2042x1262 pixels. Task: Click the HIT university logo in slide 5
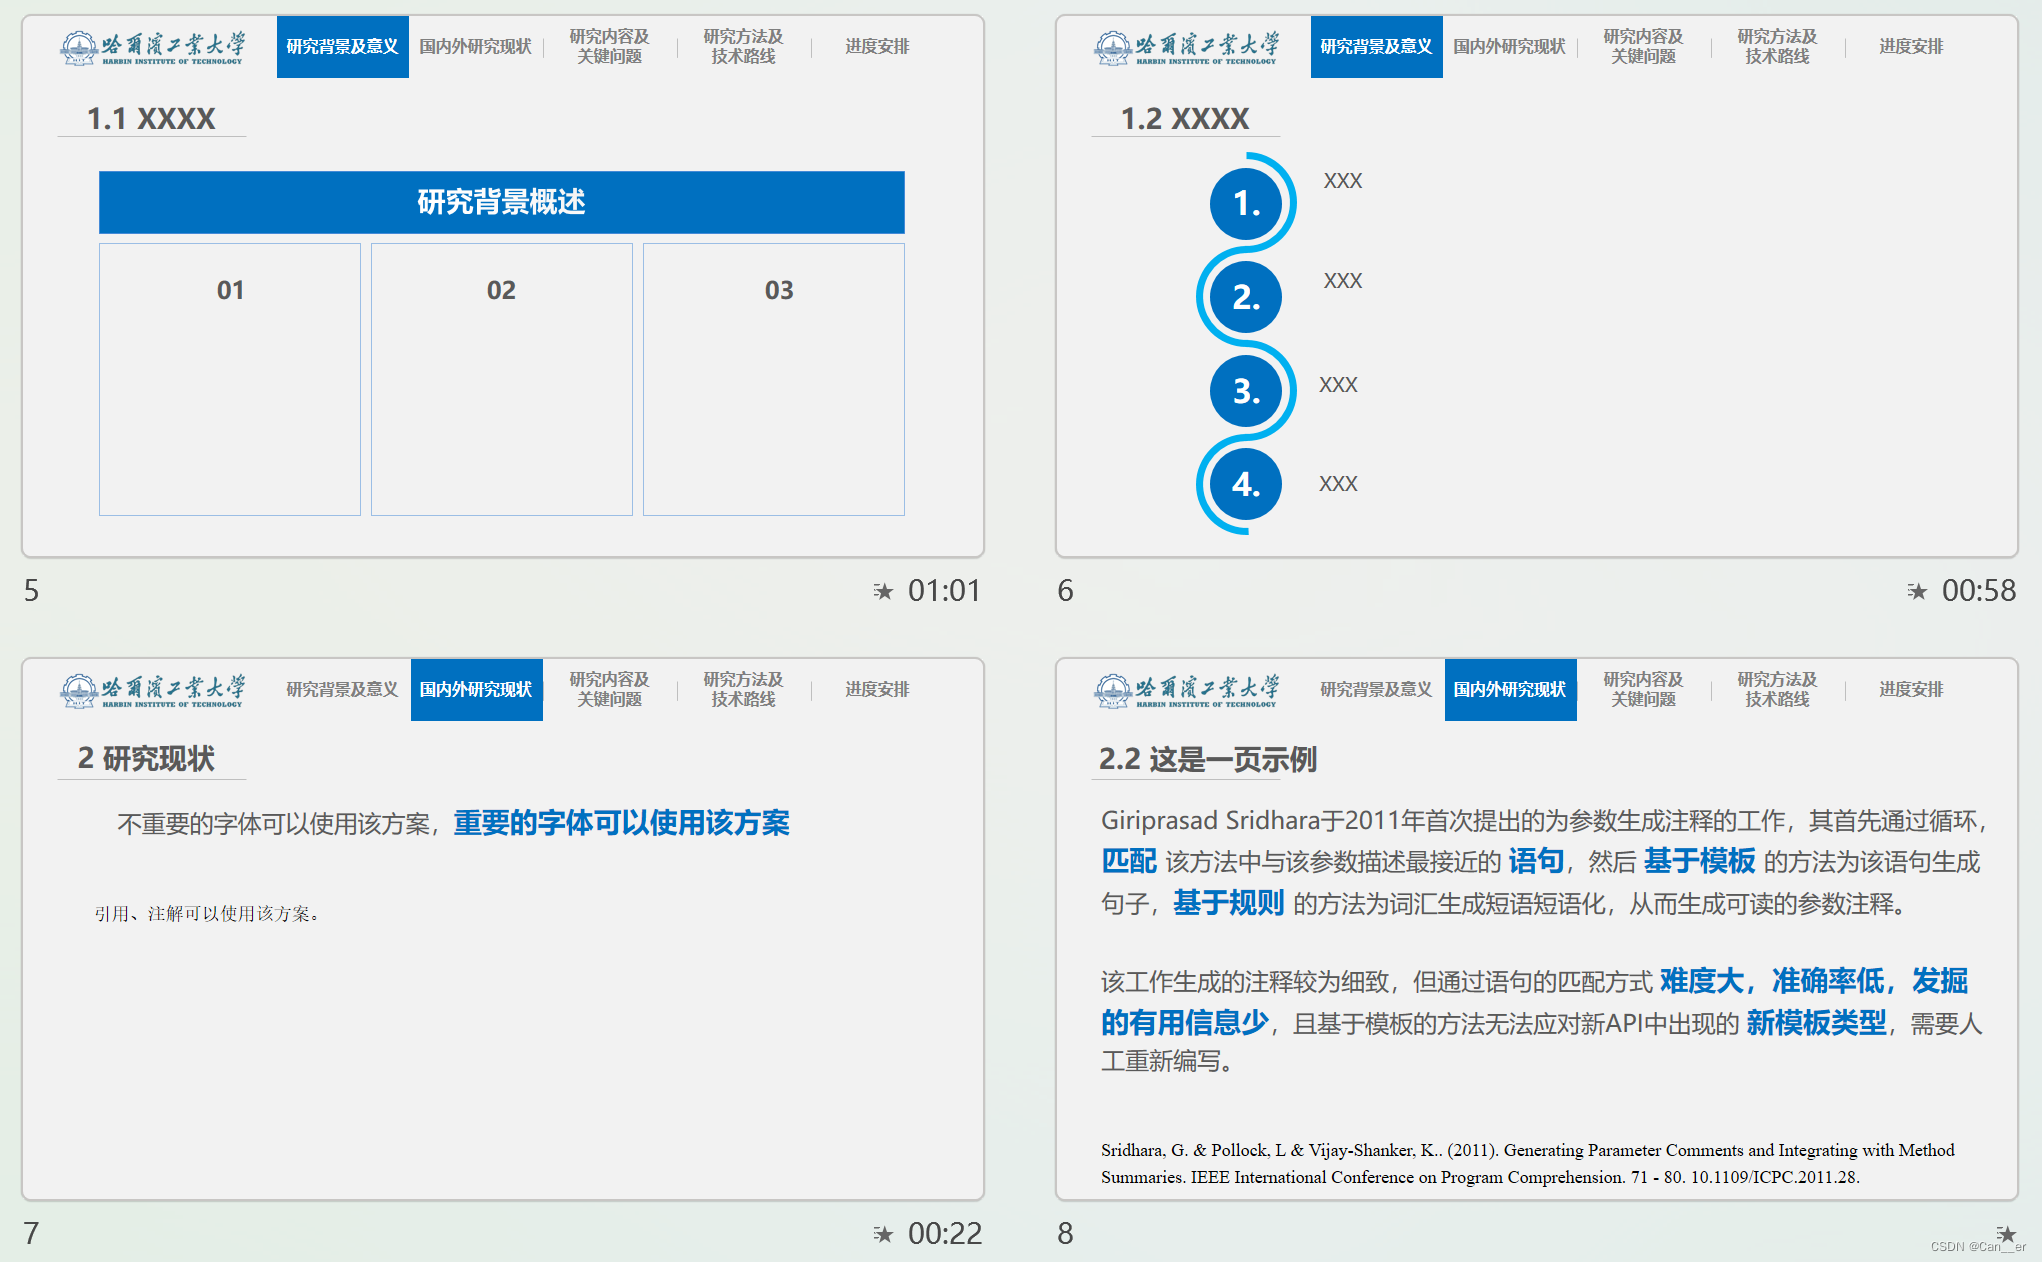(x=152, y=47)
